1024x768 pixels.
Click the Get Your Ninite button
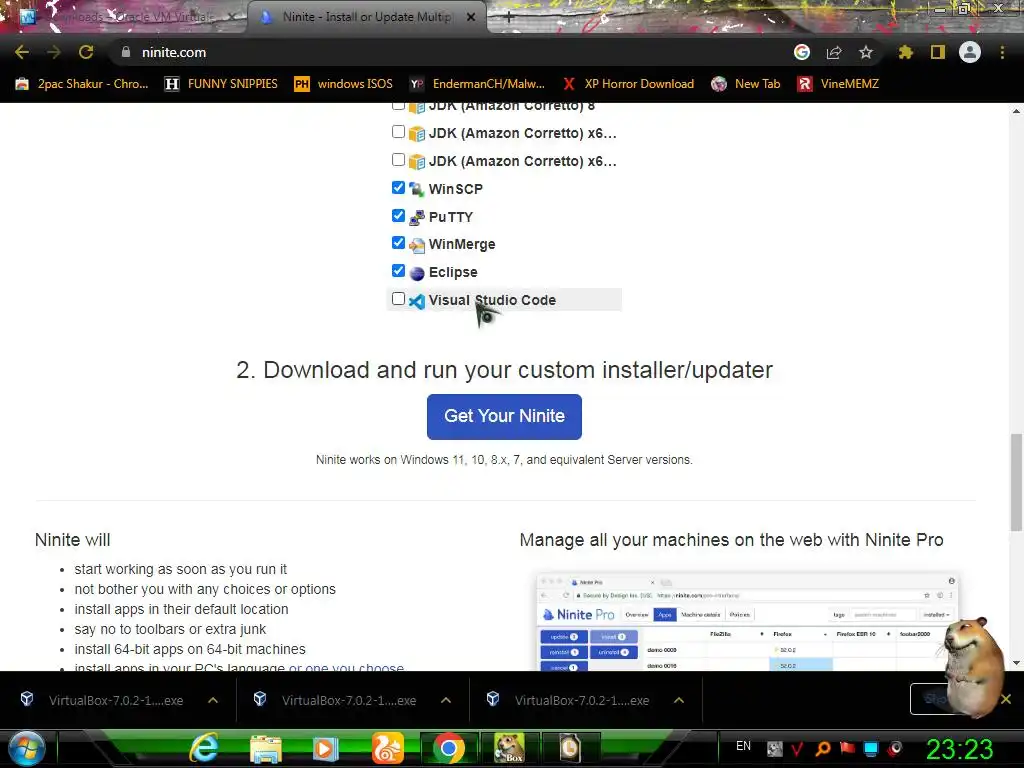[504, 417]
